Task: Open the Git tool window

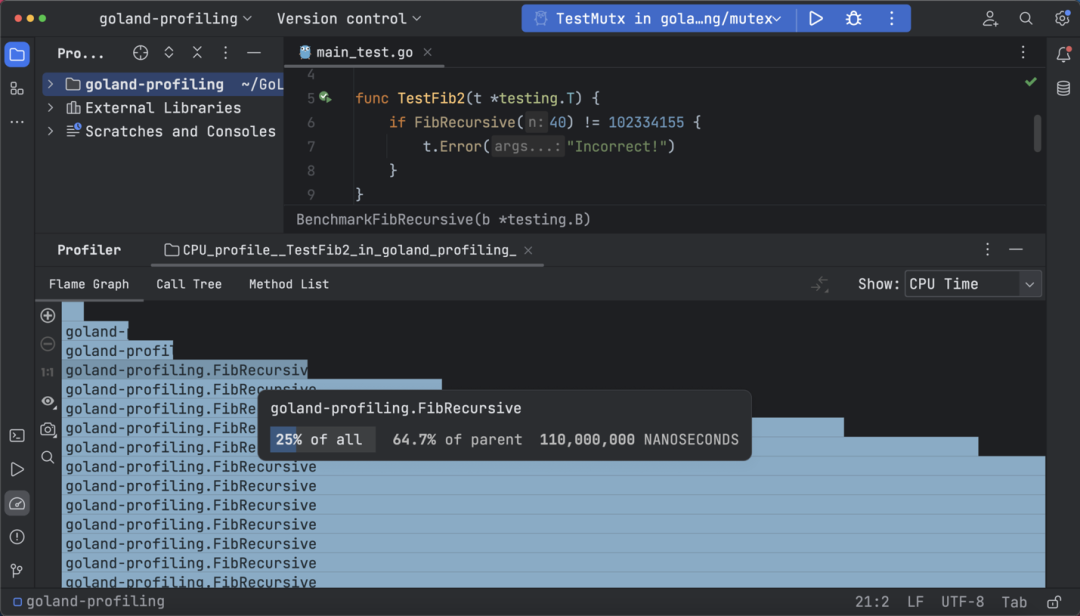Action: pos(17,571)
